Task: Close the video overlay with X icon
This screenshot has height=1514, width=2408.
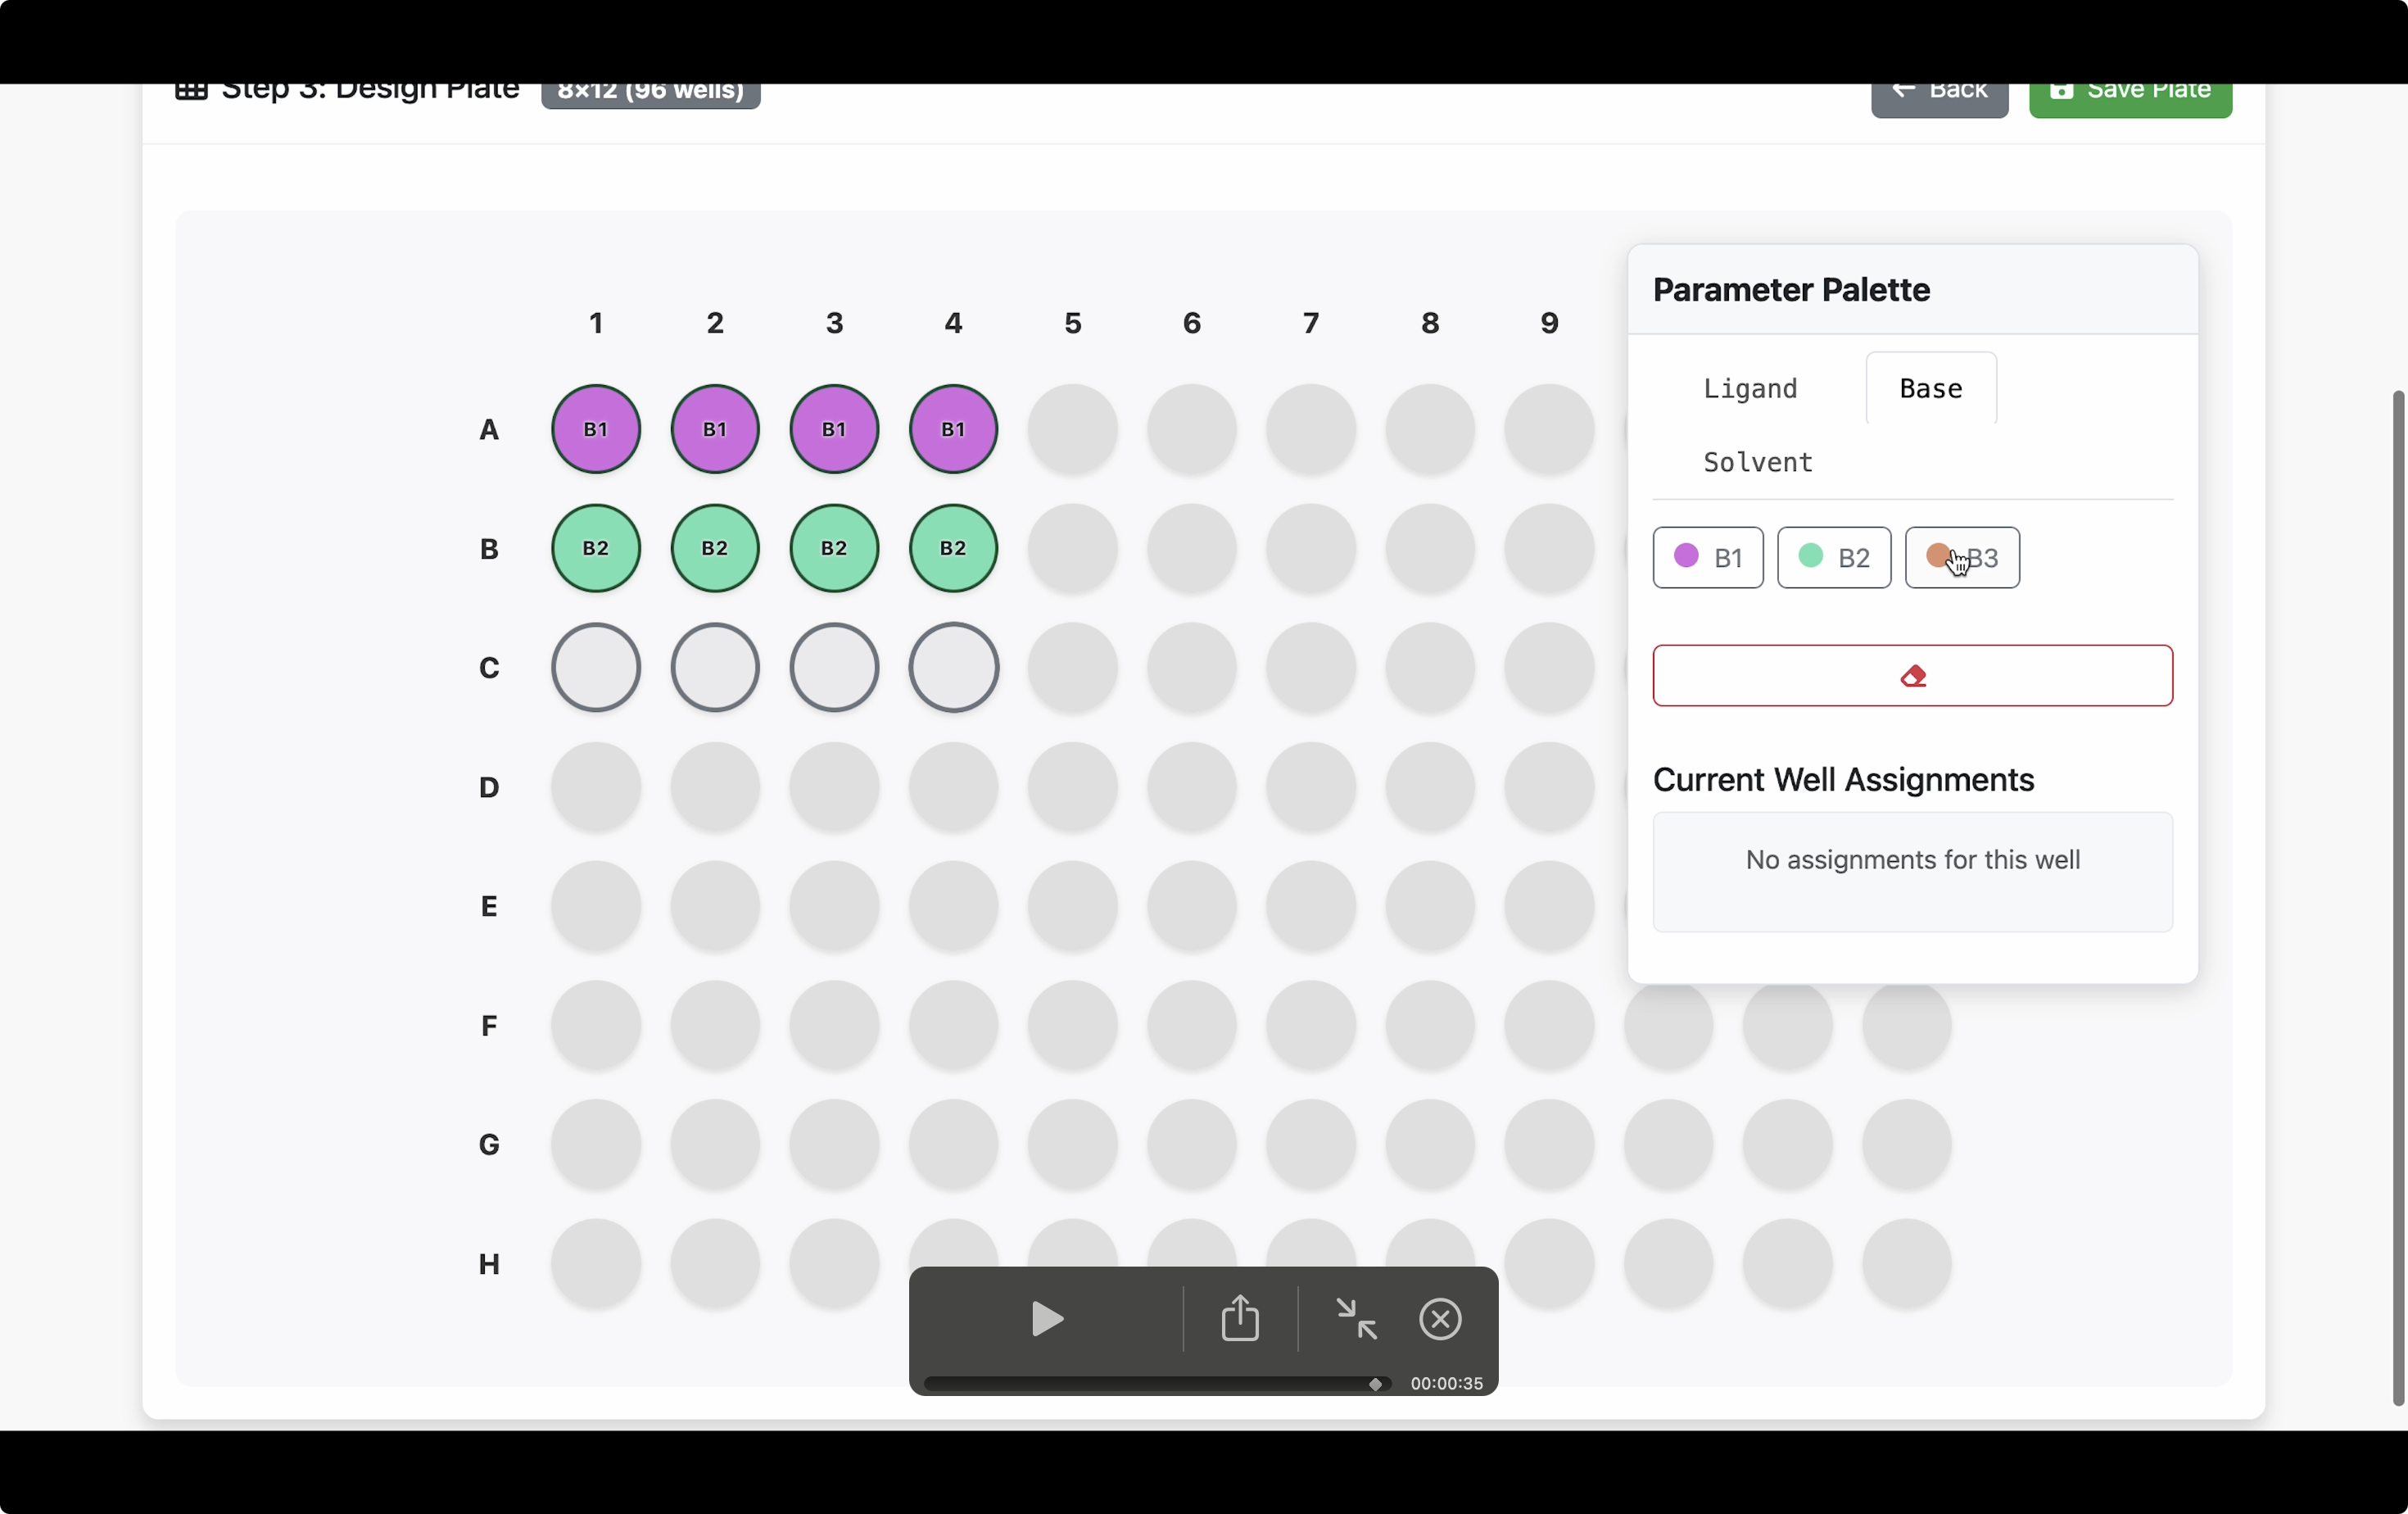Action: (1440, 1318)
